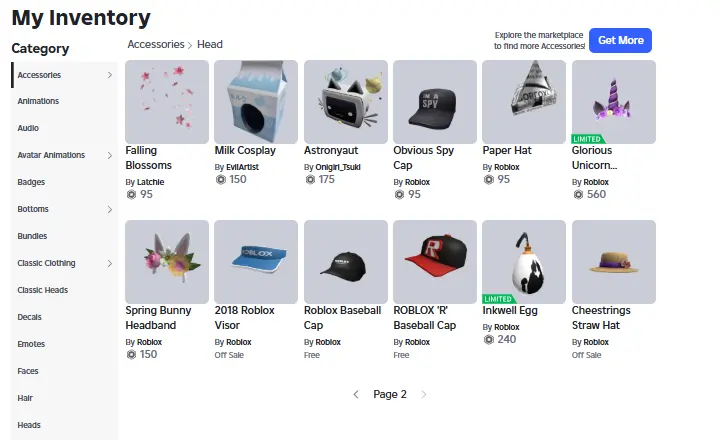
Task: Open creator link EvilArtist under Milk Cosplay
Action: 242,167
